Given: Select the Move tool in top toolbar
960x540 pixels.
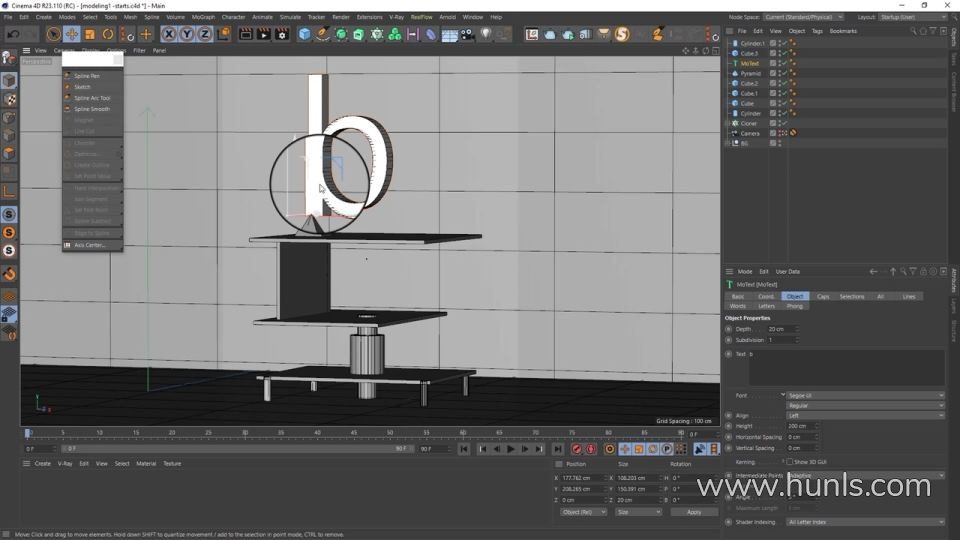Looking at the screenshot, I should (x=72, y=34).
